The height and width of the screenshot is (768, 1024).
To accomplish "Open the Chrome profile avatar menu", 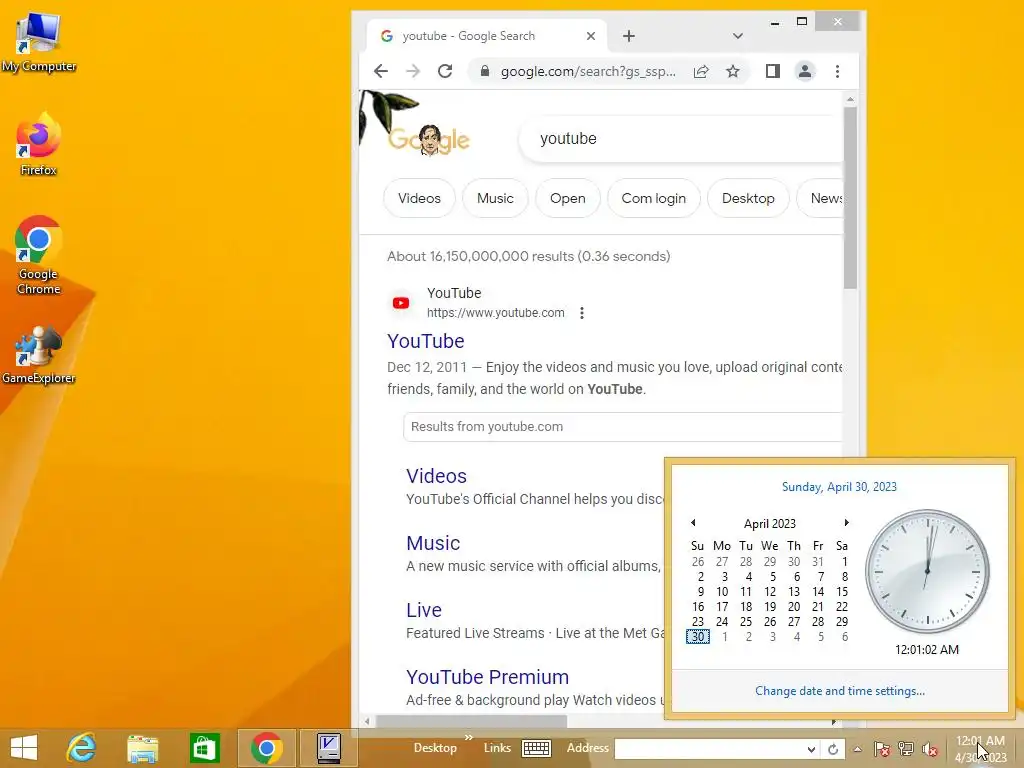I will click(x=805, y=71).
